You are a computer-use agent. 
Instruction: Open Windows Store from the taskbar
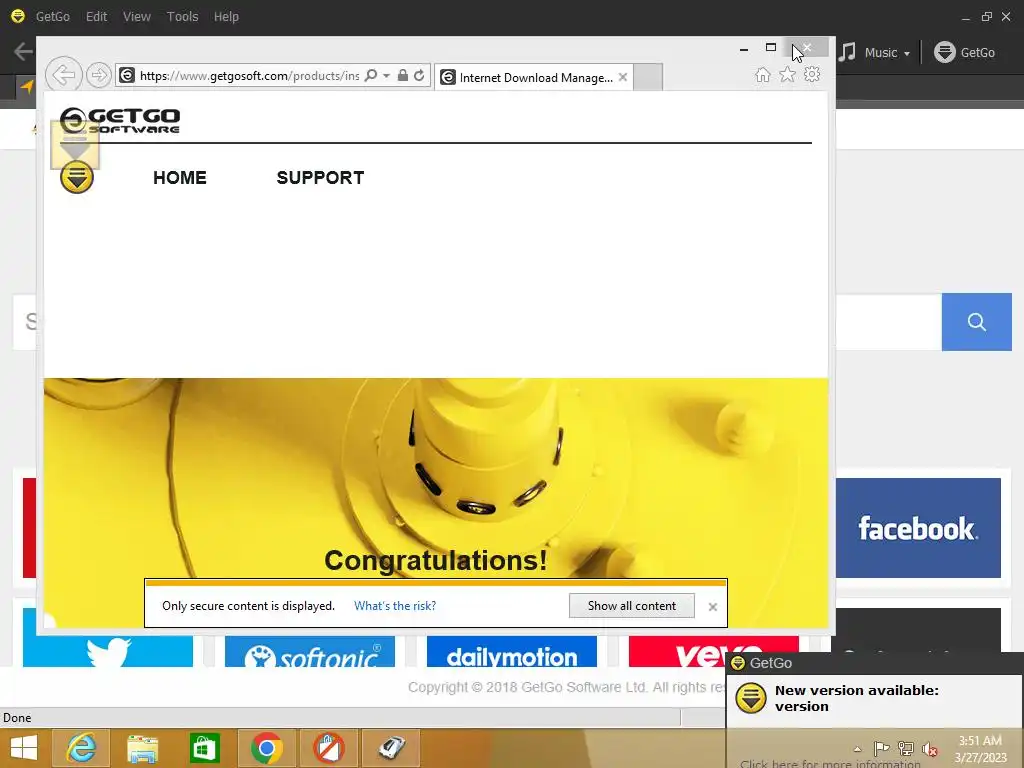coord(204,748)
